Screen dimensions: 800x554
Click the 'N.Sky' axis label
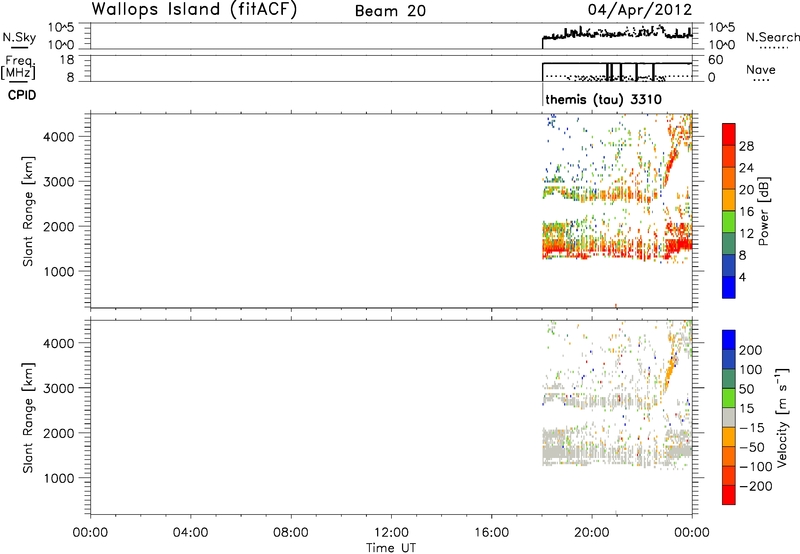point(19,37)
